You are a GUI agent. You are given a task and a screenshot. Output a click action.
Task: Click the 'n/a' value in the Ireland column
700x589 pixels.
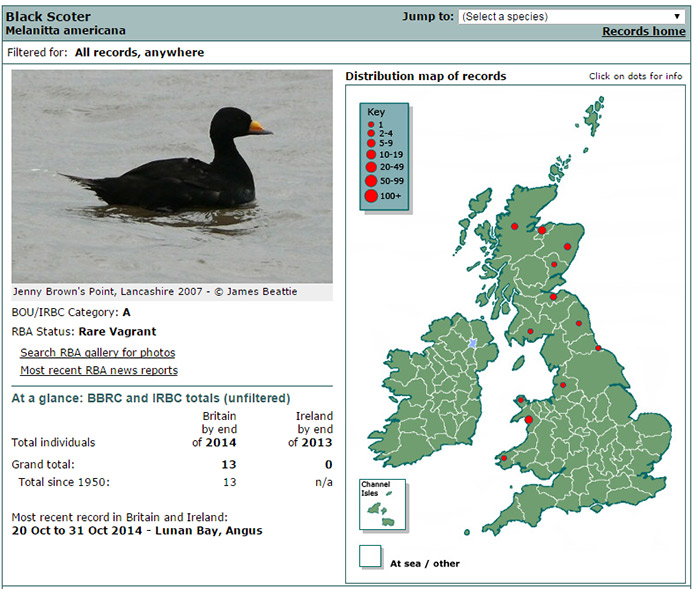coord(324,482)
